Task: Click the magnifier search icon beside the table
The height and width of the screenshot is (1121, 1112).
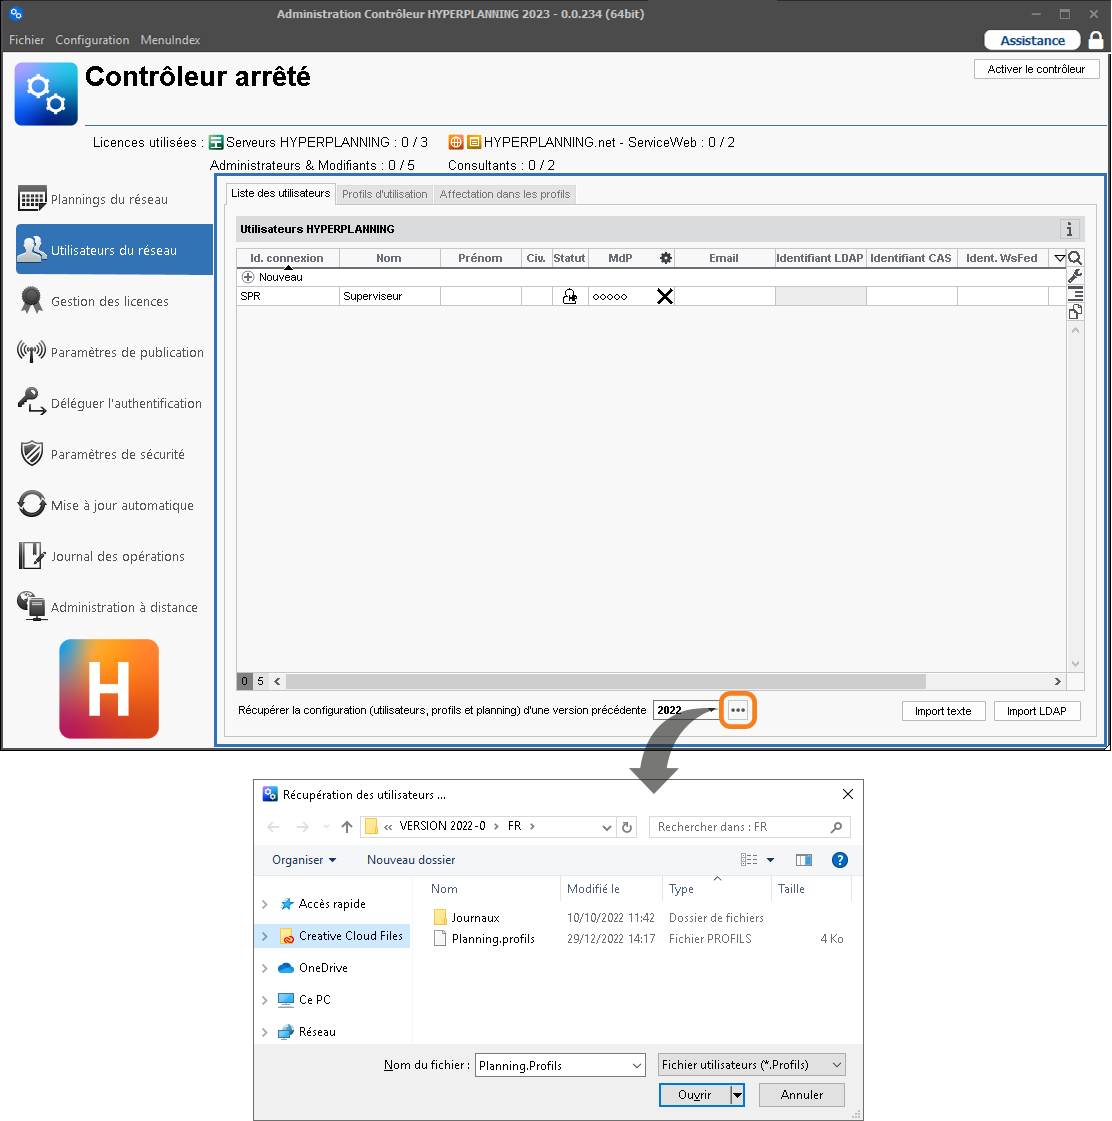Action: pos(1075,258)
